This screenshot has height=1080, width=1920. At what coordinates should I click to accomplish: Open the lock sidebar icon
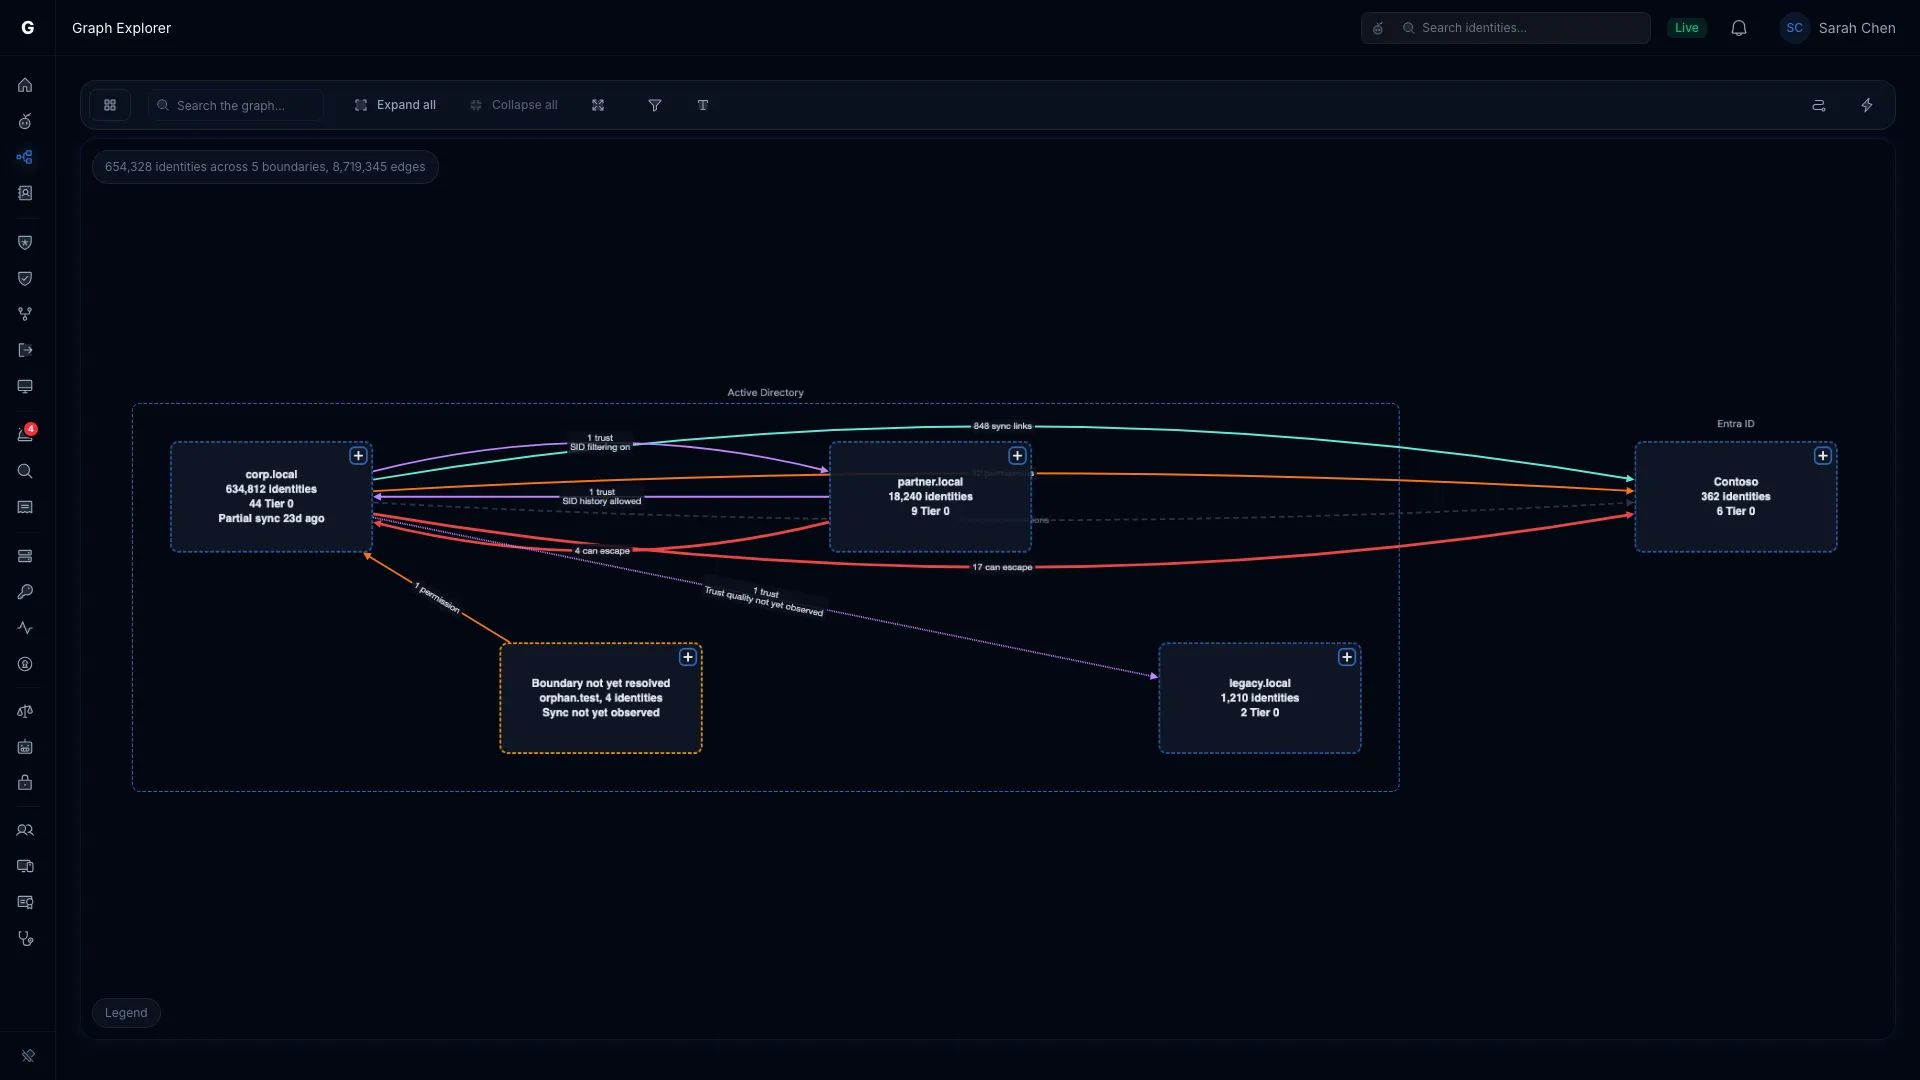click(x=25, y=782)
